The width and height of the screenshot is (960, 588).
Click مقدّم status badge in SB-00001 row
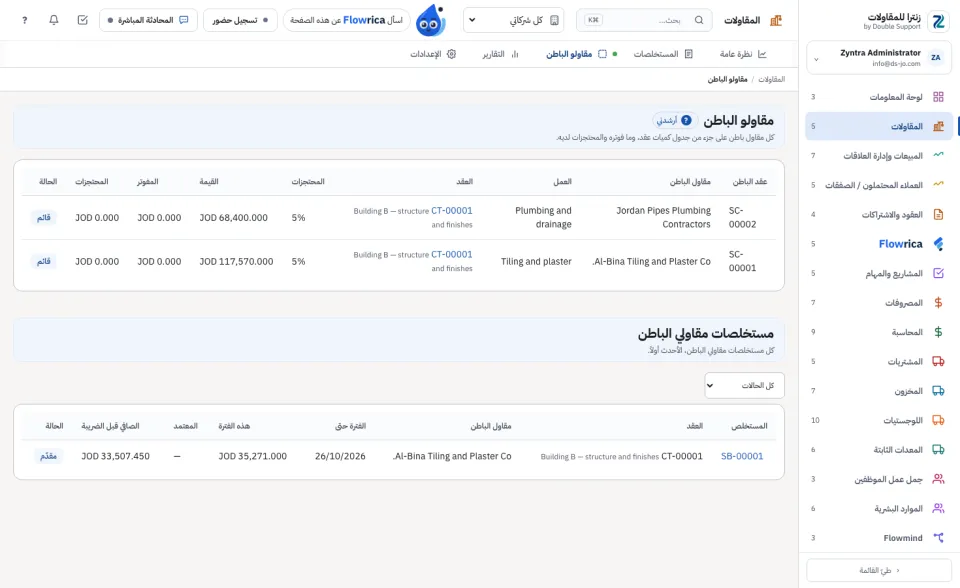[x=48, y=456]
